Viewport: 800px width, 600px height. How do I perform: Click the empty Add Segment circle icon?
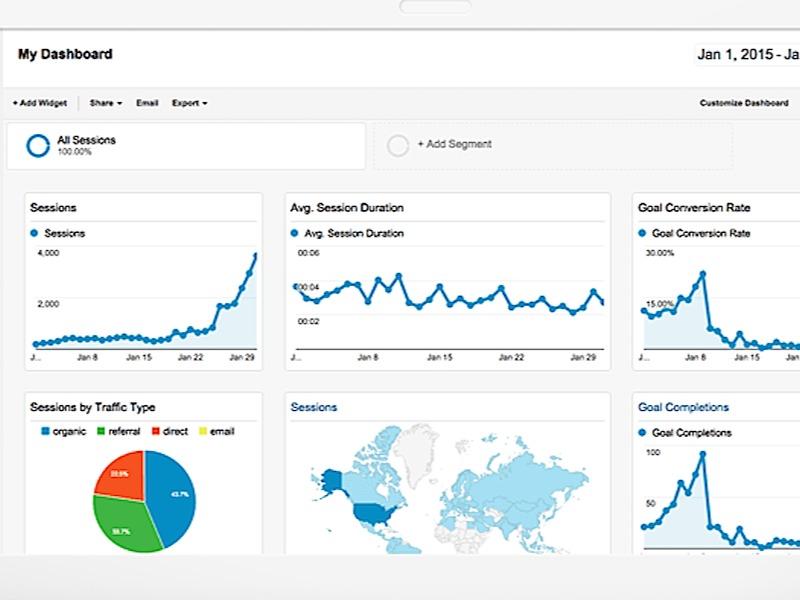pos(398,145)
